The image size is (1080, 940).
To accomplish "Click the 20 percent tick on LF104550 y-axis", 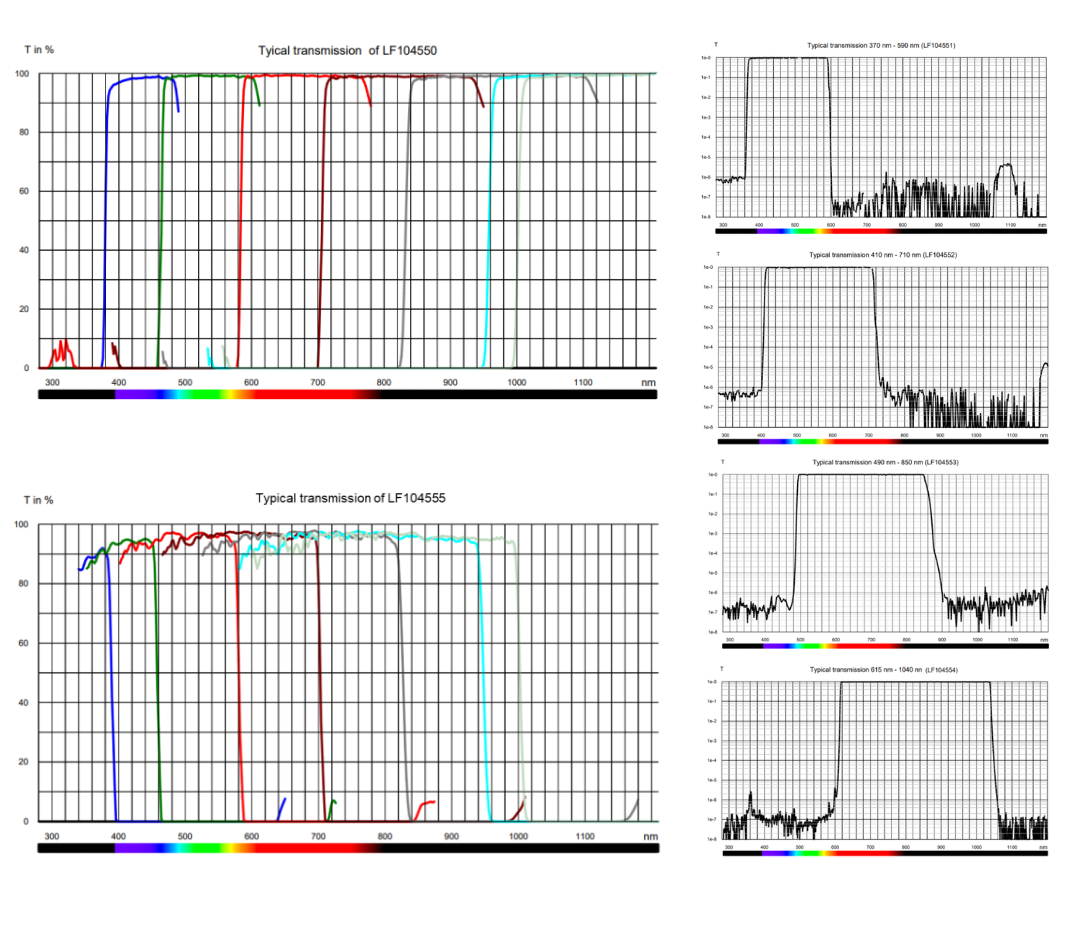I will [24, 309].
